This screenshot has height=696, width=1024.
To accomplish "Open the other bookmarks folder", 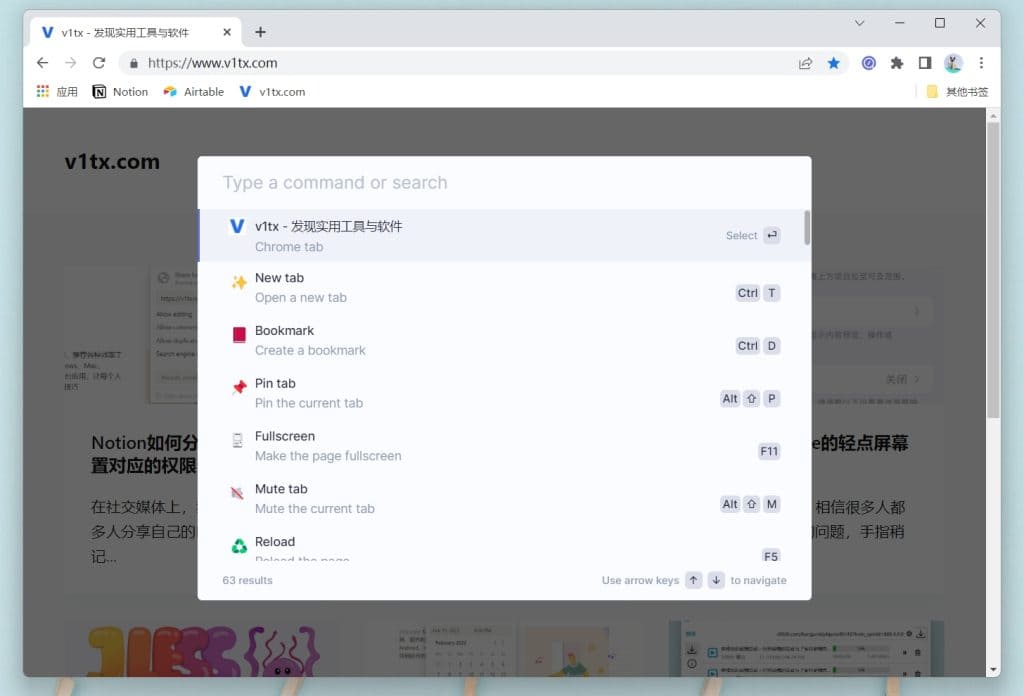I will pos(957,91).
